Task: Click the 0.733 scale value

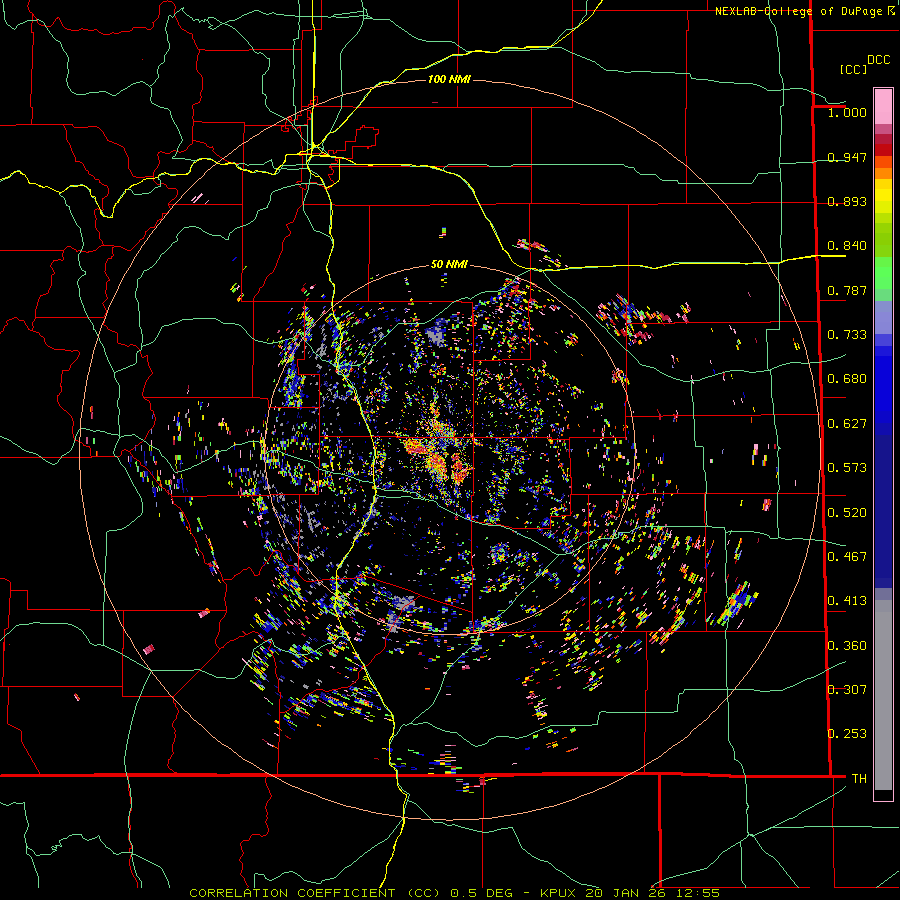Action: (x=847, y=335)
